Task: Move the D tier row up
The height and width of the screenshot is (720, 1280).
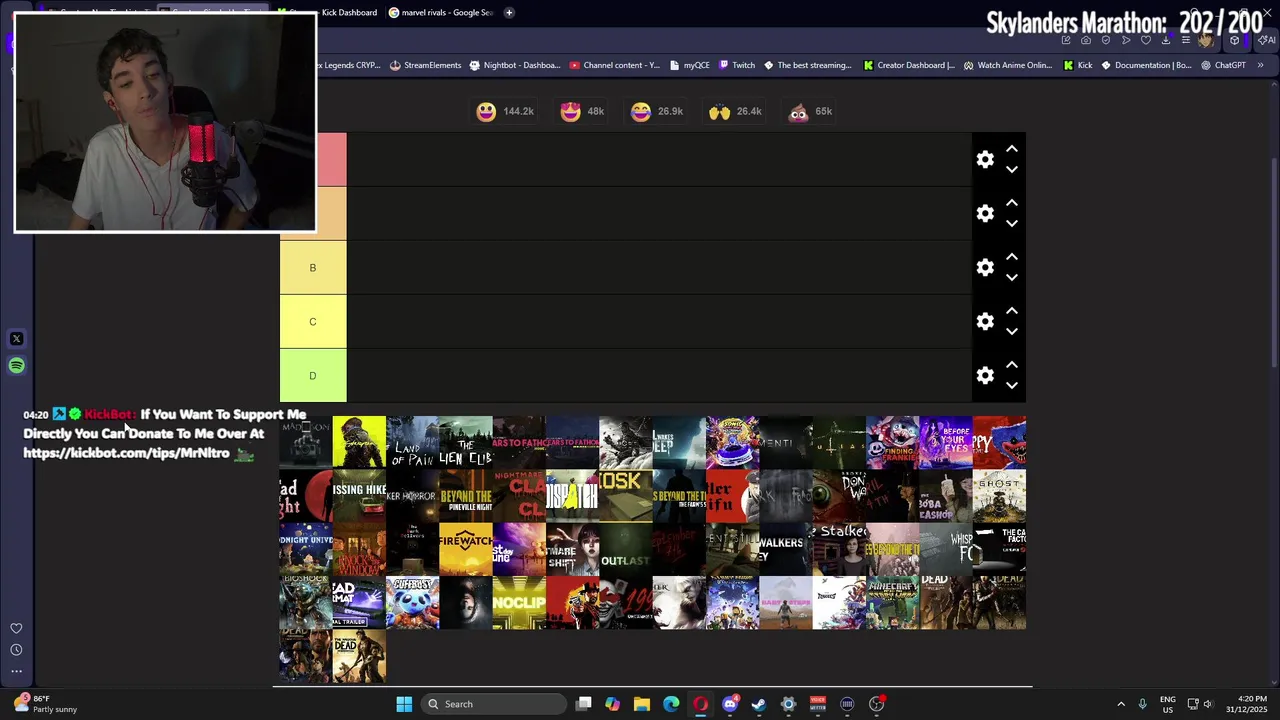Action: coord(1012,365)
